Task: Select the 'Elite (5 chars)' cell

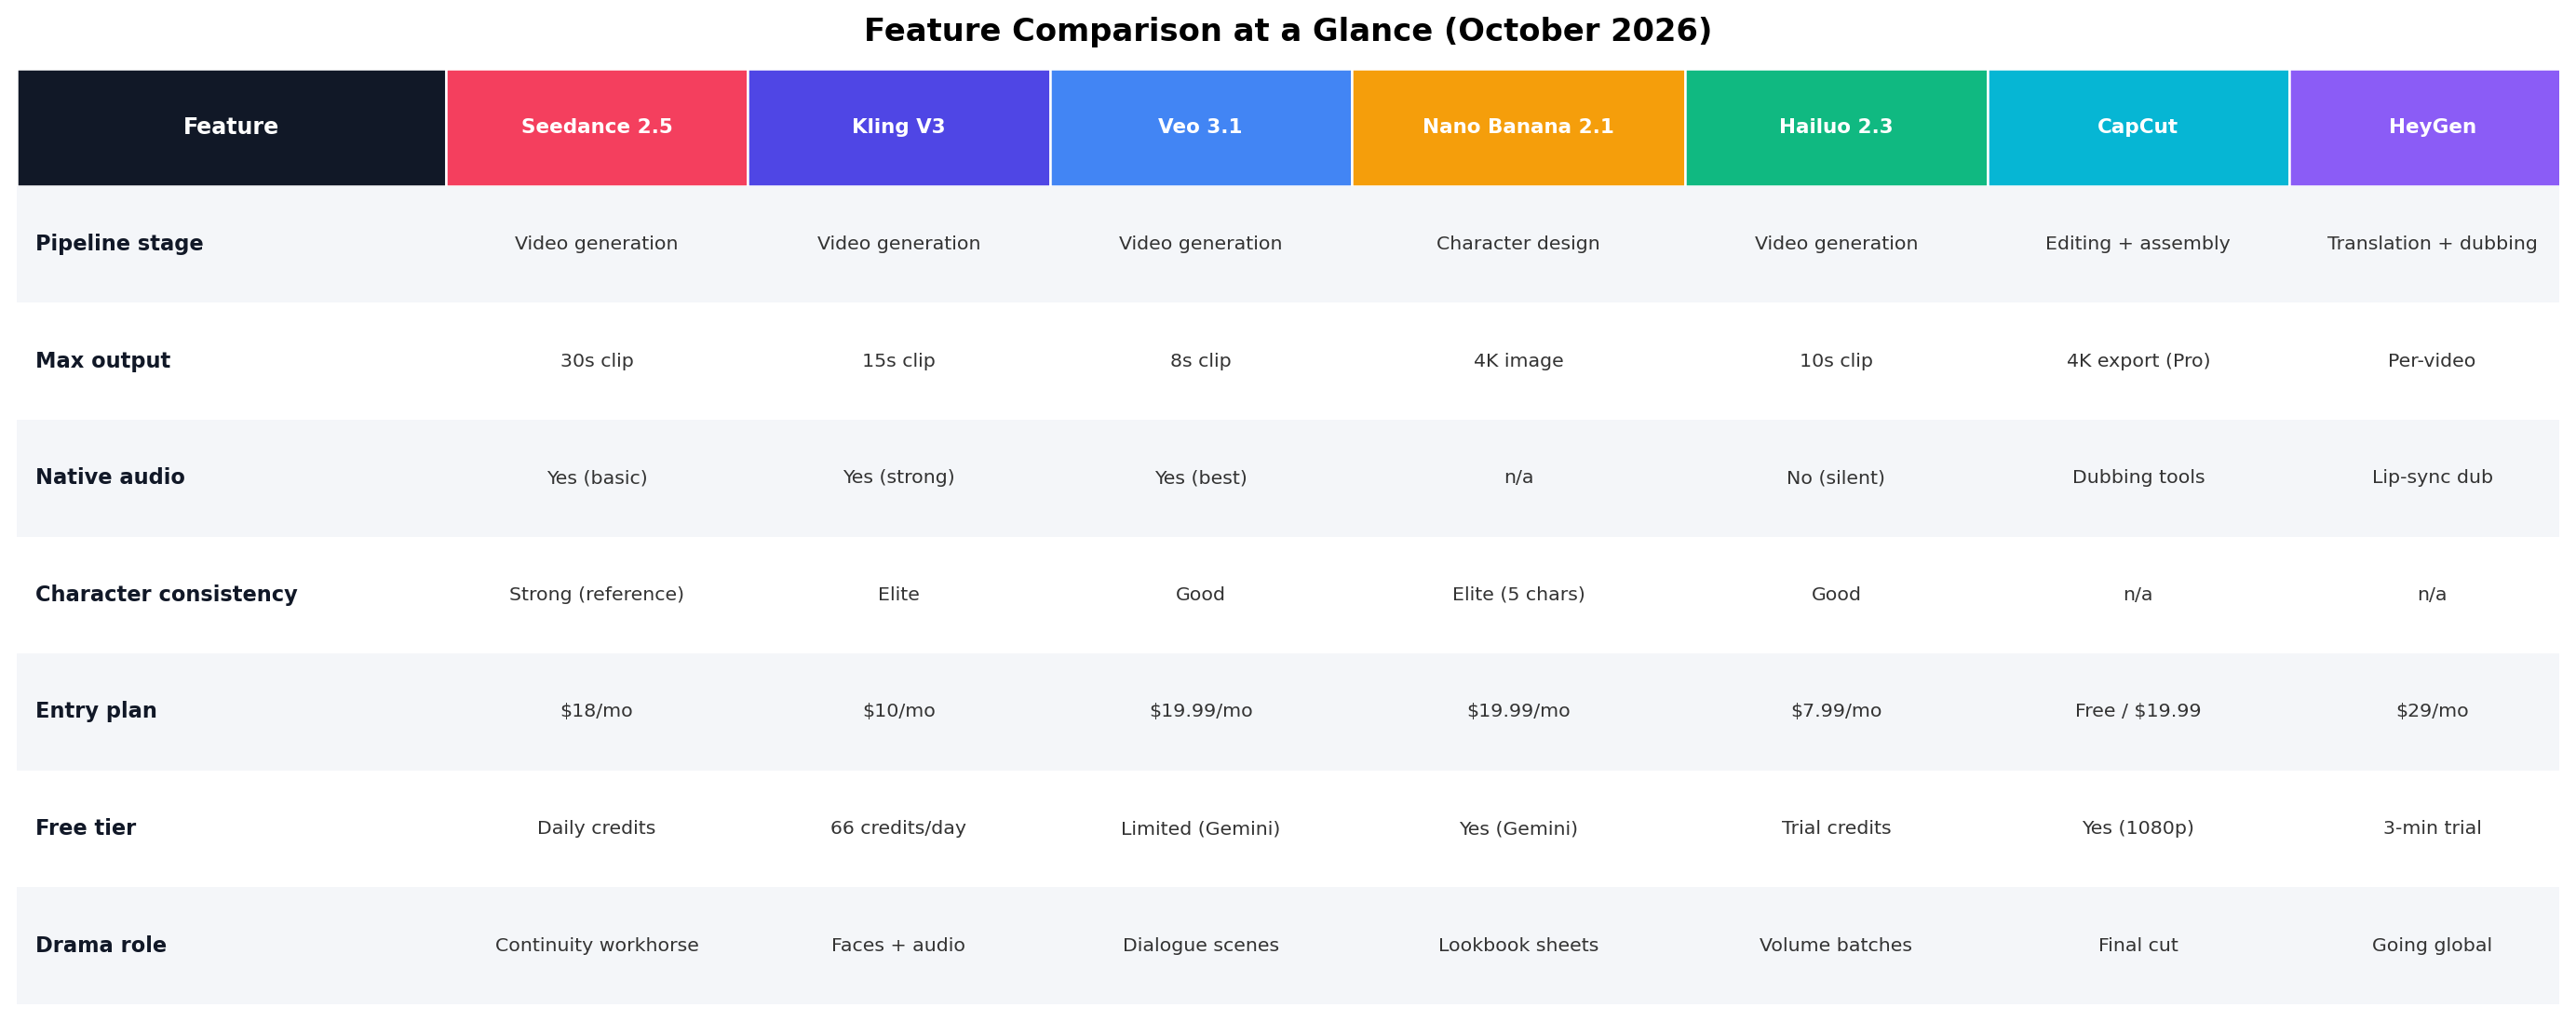Action: (1519, 595)
